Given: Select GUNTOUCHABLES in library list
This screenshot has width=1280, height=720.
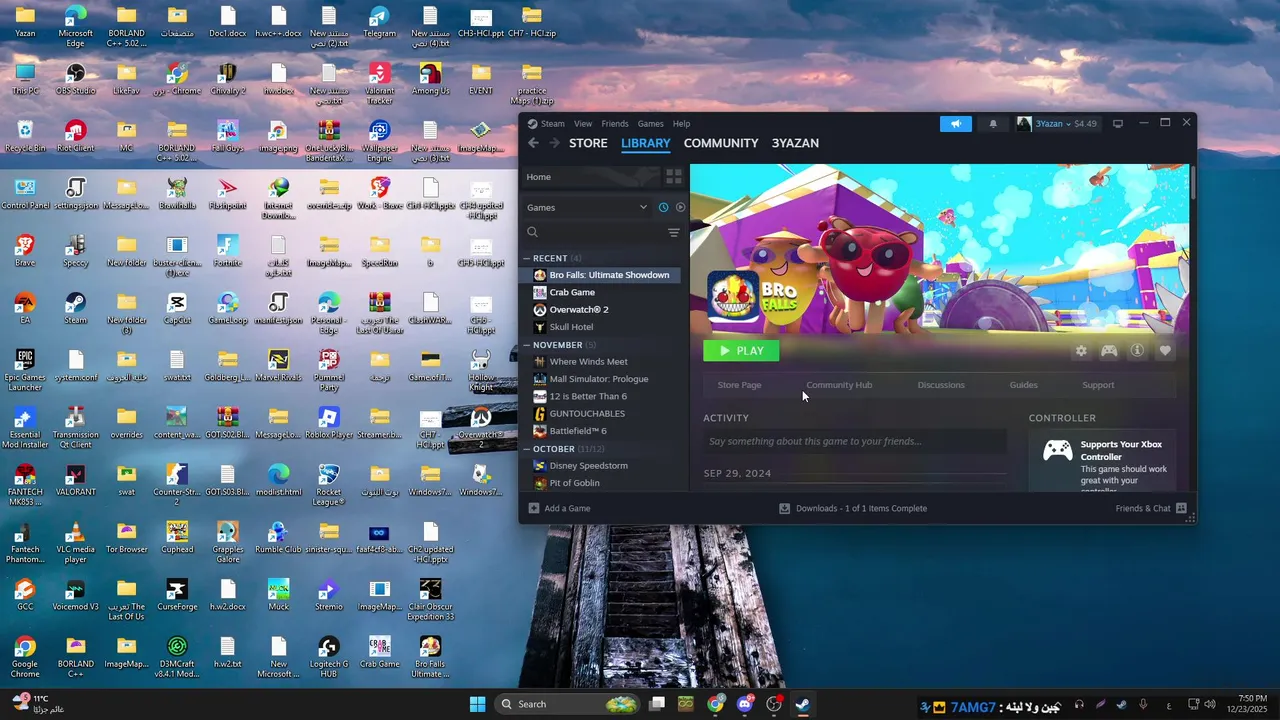Looking at the screenshot, I should (x=587, y=414).
